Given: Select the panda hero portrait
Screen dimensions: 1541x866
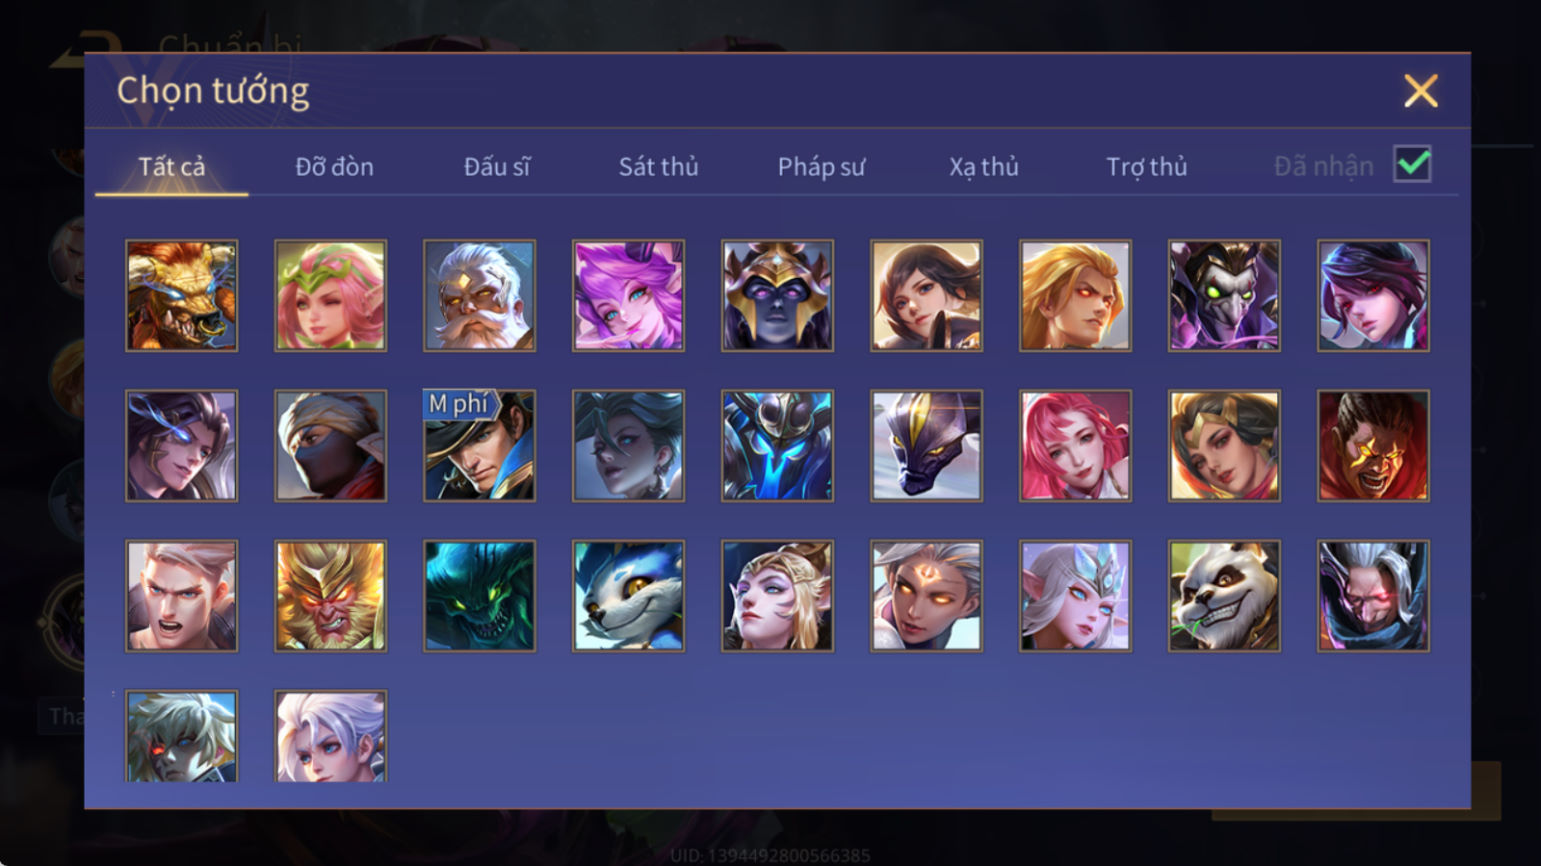Looking at the screenshot, I should [x=1224, y=596].
